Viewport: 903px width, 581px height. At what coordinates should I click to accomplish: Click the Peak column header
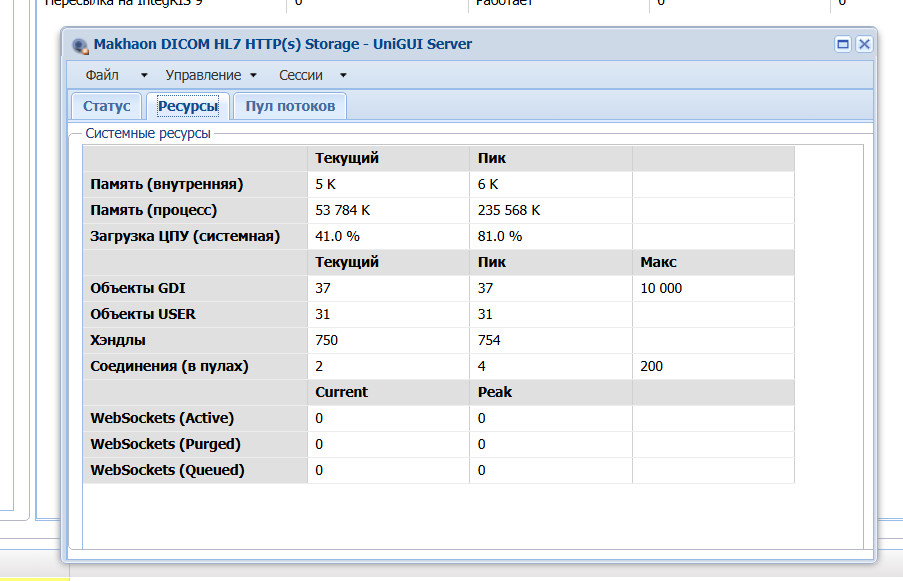(x=495, y=392)
